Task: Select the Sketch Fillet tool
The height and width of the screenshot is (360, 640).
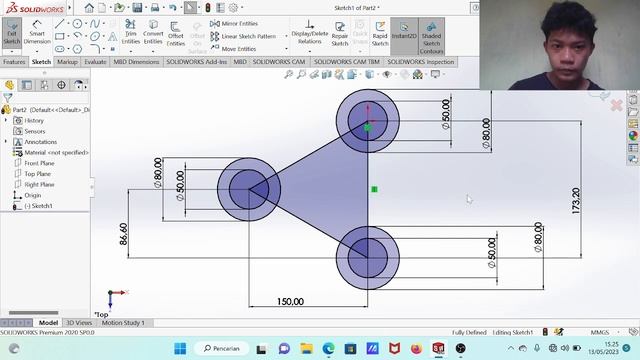Action: pos(95,49)
